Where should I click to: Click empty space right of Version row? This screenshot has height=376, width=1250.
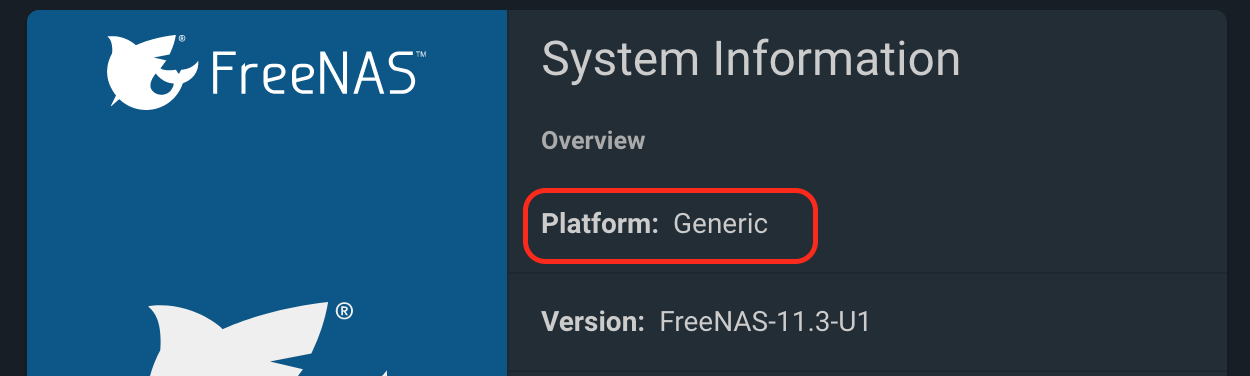[1050, 322]
